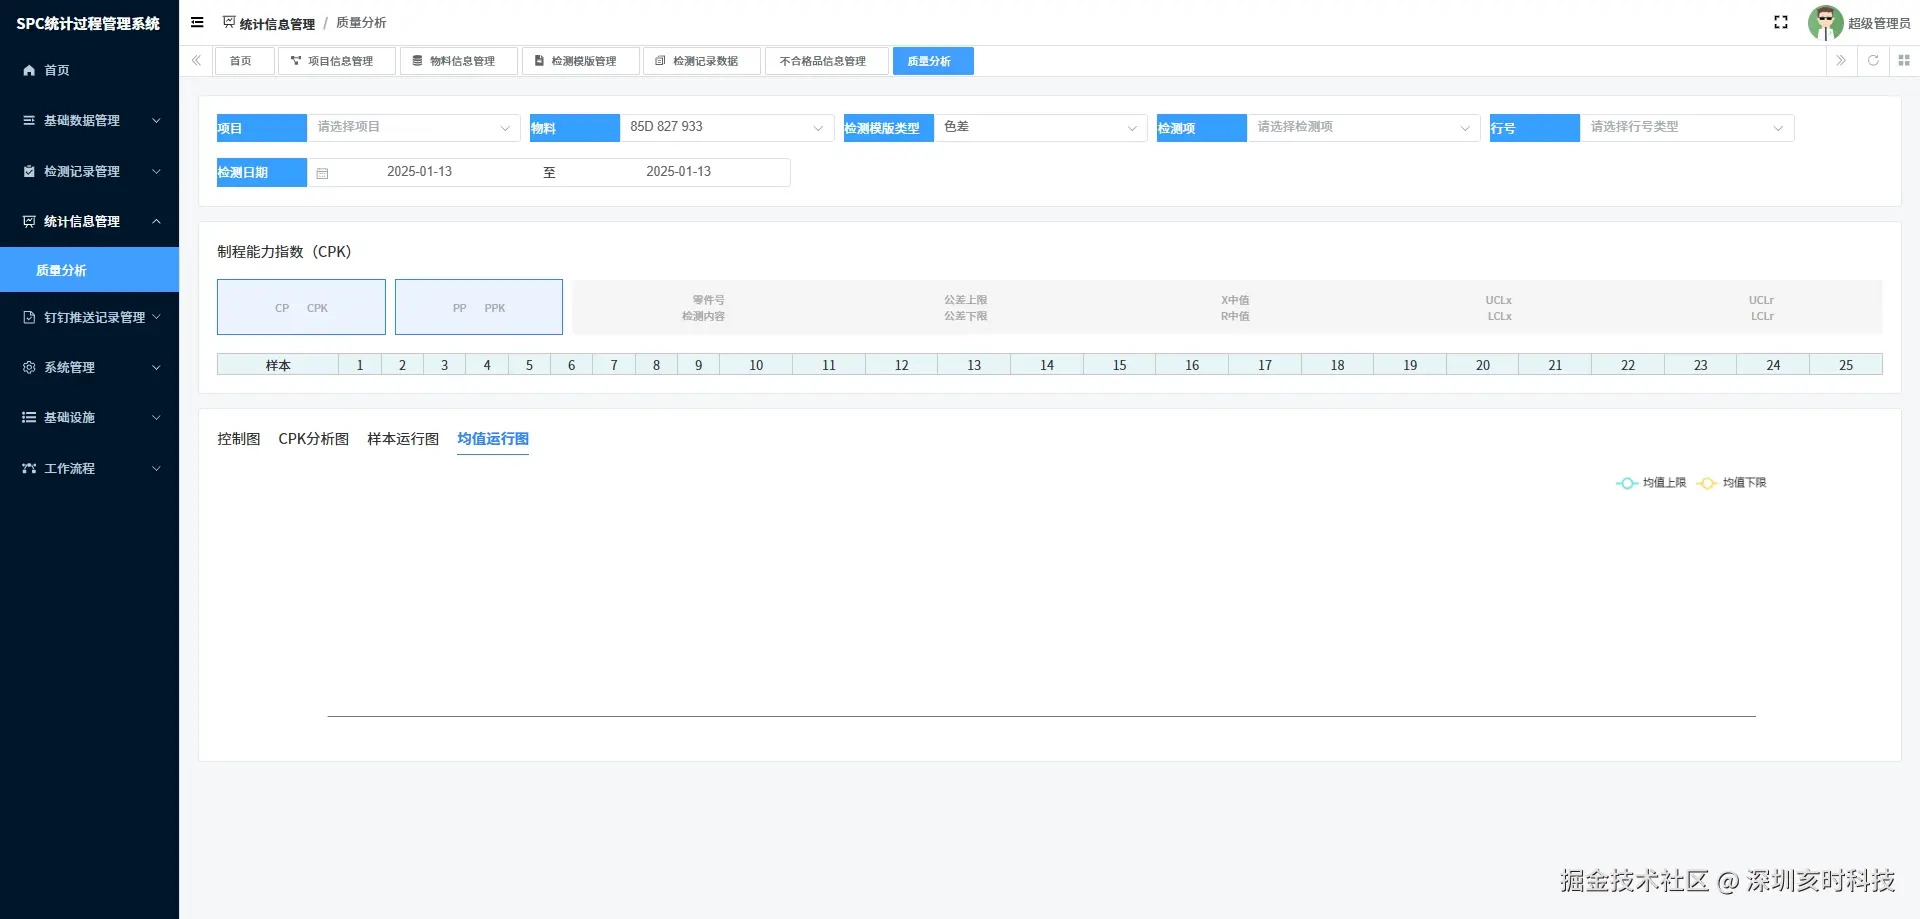1920x919 pixels.
Task: Click the 首页 home icon in the sidebar
Action: coord(29,70)
